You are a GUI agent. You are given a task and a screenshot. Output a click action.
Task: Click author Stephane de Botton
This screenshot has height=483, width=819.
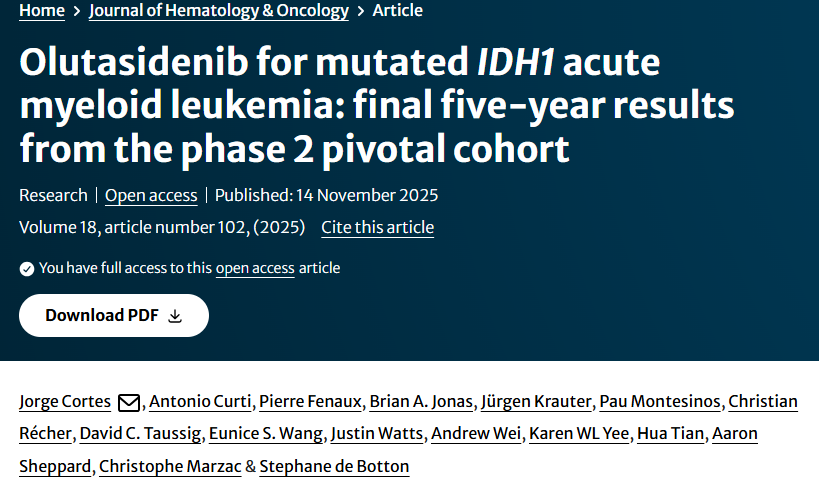coord(334,466)
